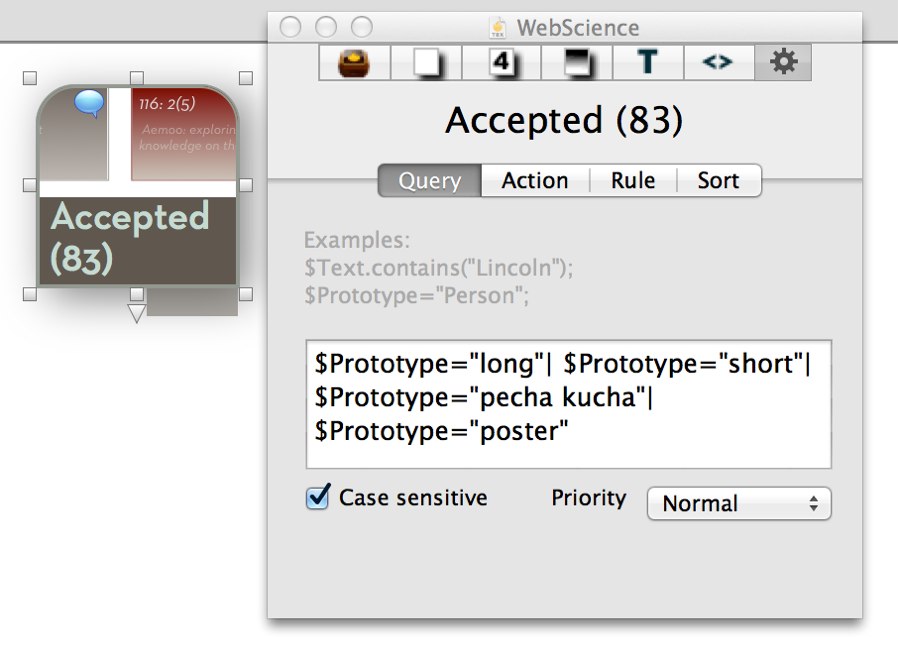The height and width of the screenshot is (664, 898).
Task: Click the blue speech bubble badge
Action: 89,104
